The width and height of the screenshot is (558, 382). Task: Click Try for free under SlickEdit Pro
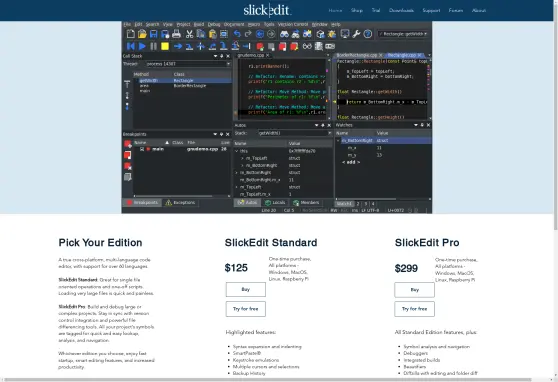(414, 309)
